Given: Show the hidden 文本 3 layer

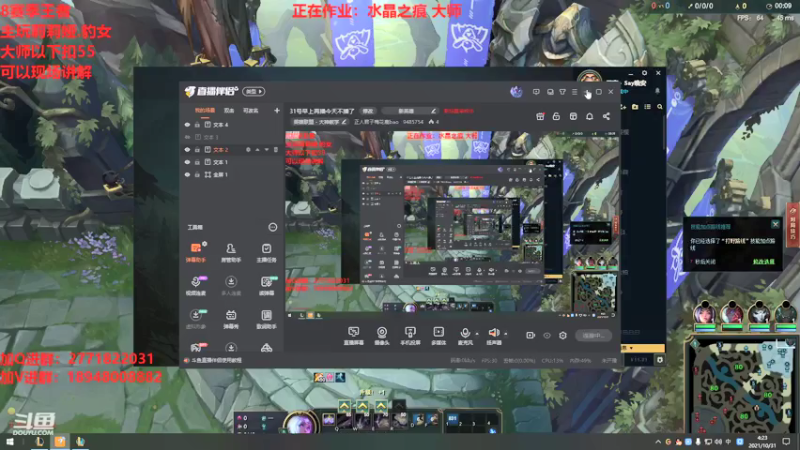Looking at the screenshot, I should (187, 137).
